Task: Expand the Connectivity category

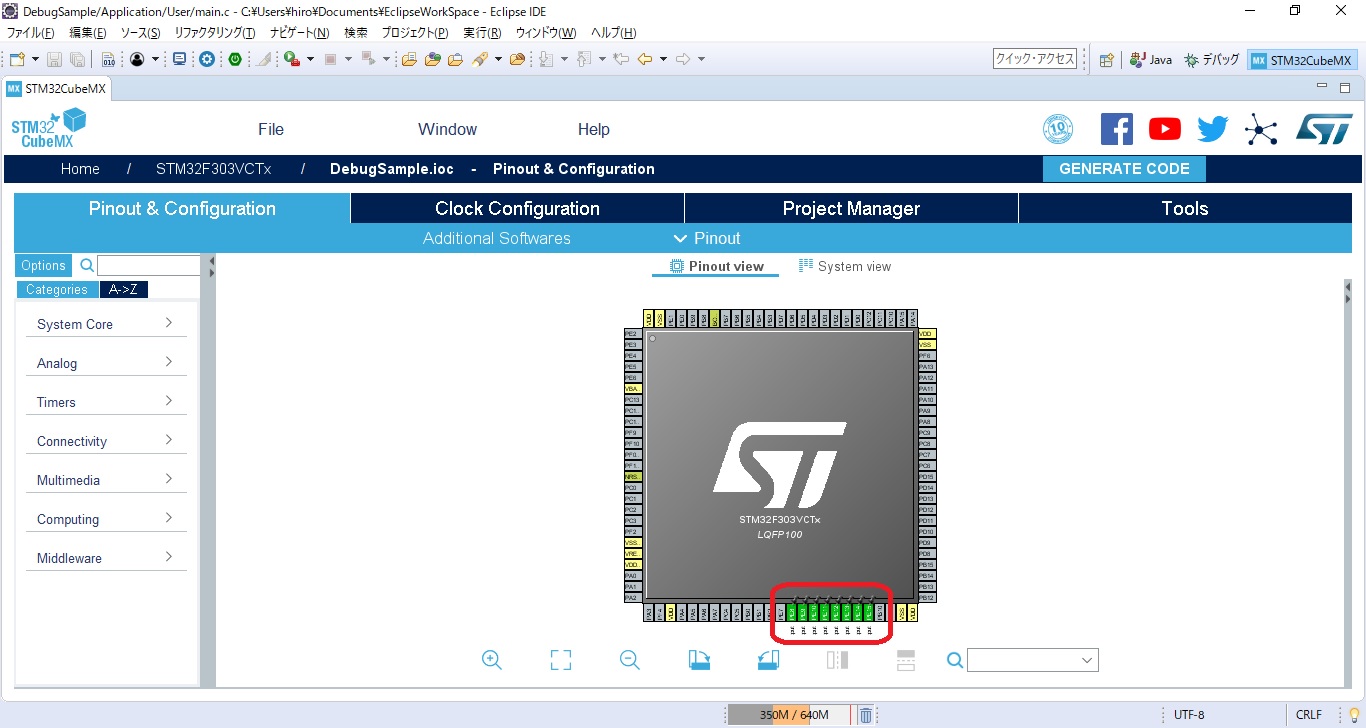Action: tap(105, 441)
